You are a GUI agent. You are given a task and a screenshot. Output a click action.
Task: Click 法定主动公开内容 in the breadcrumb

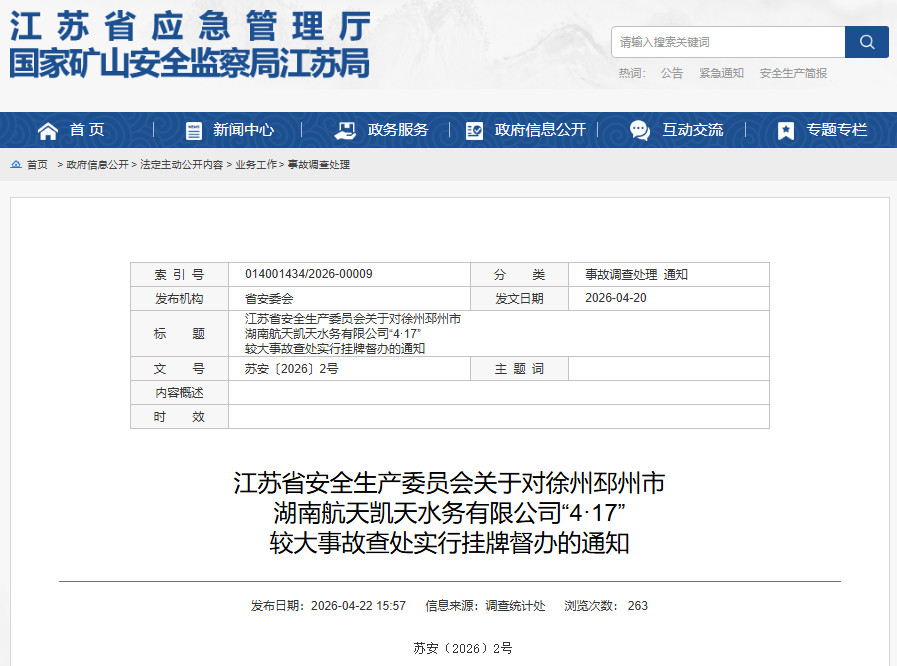click(182, 165)
